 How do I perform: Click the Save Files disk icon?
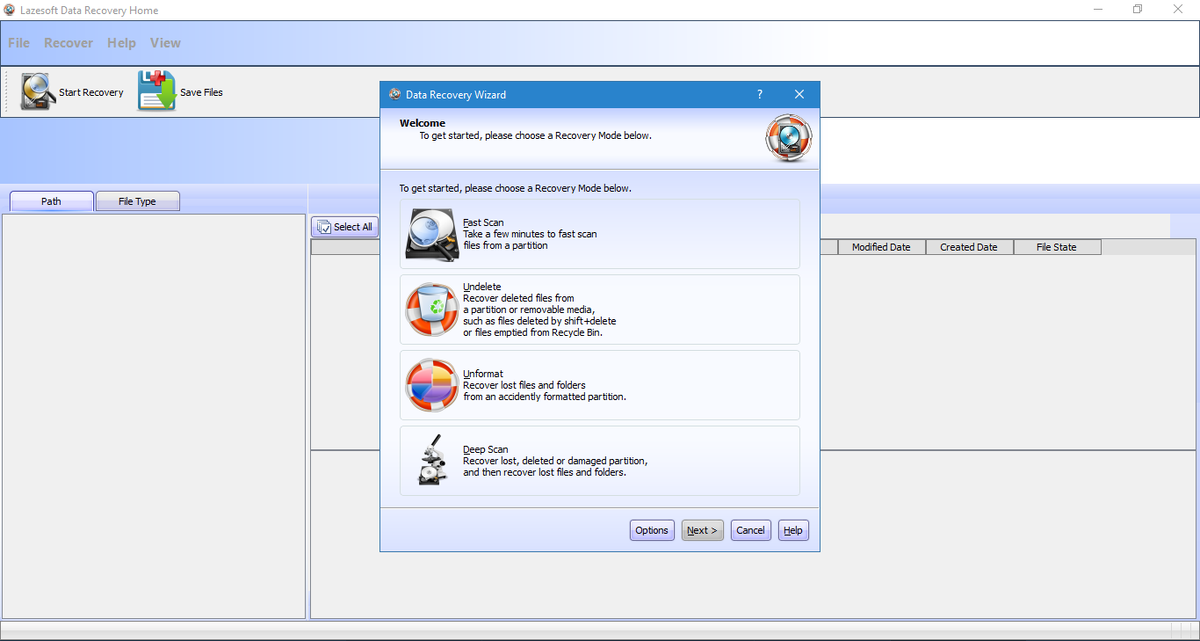(157, 91)
